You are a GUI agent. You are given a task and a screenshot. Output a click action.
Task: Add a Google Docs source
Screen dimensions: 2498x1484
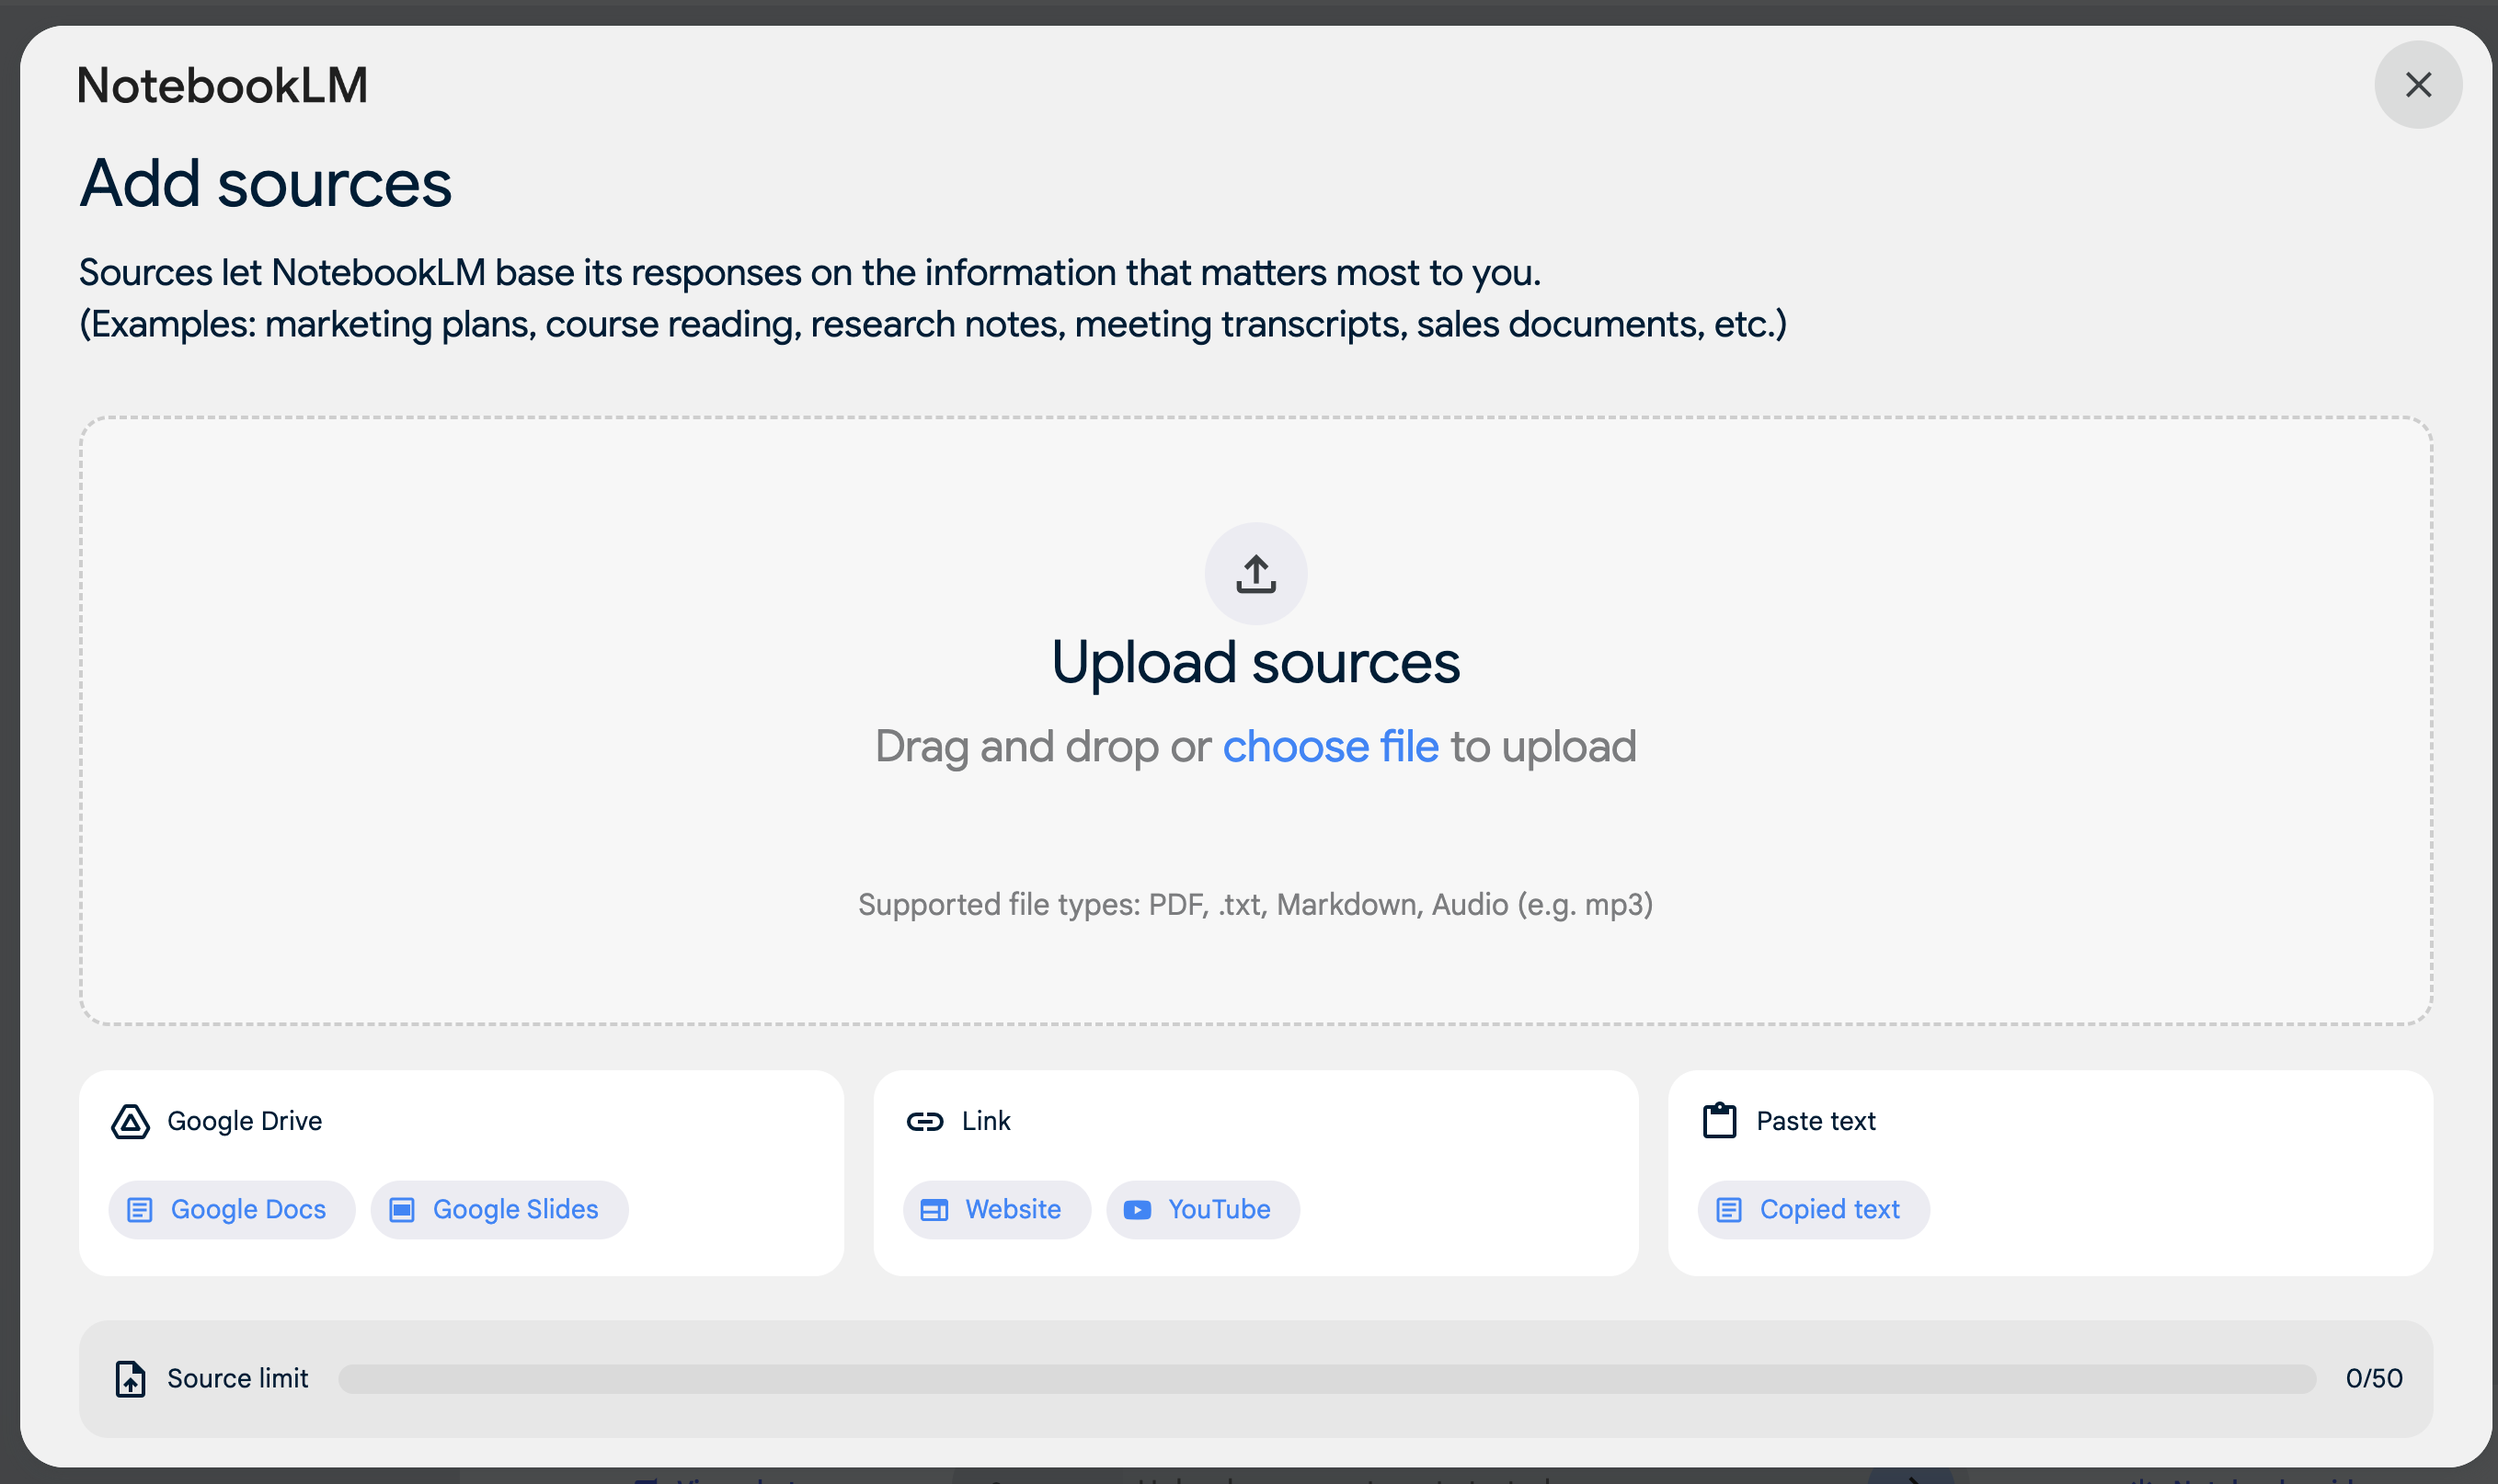click(x=232, y=1209)
